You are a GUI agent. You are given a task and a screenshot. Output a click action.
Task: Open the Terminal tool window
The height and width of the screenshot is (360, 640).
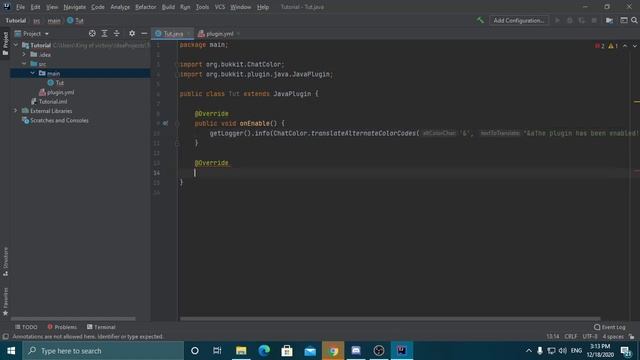[x=101, y=327]
